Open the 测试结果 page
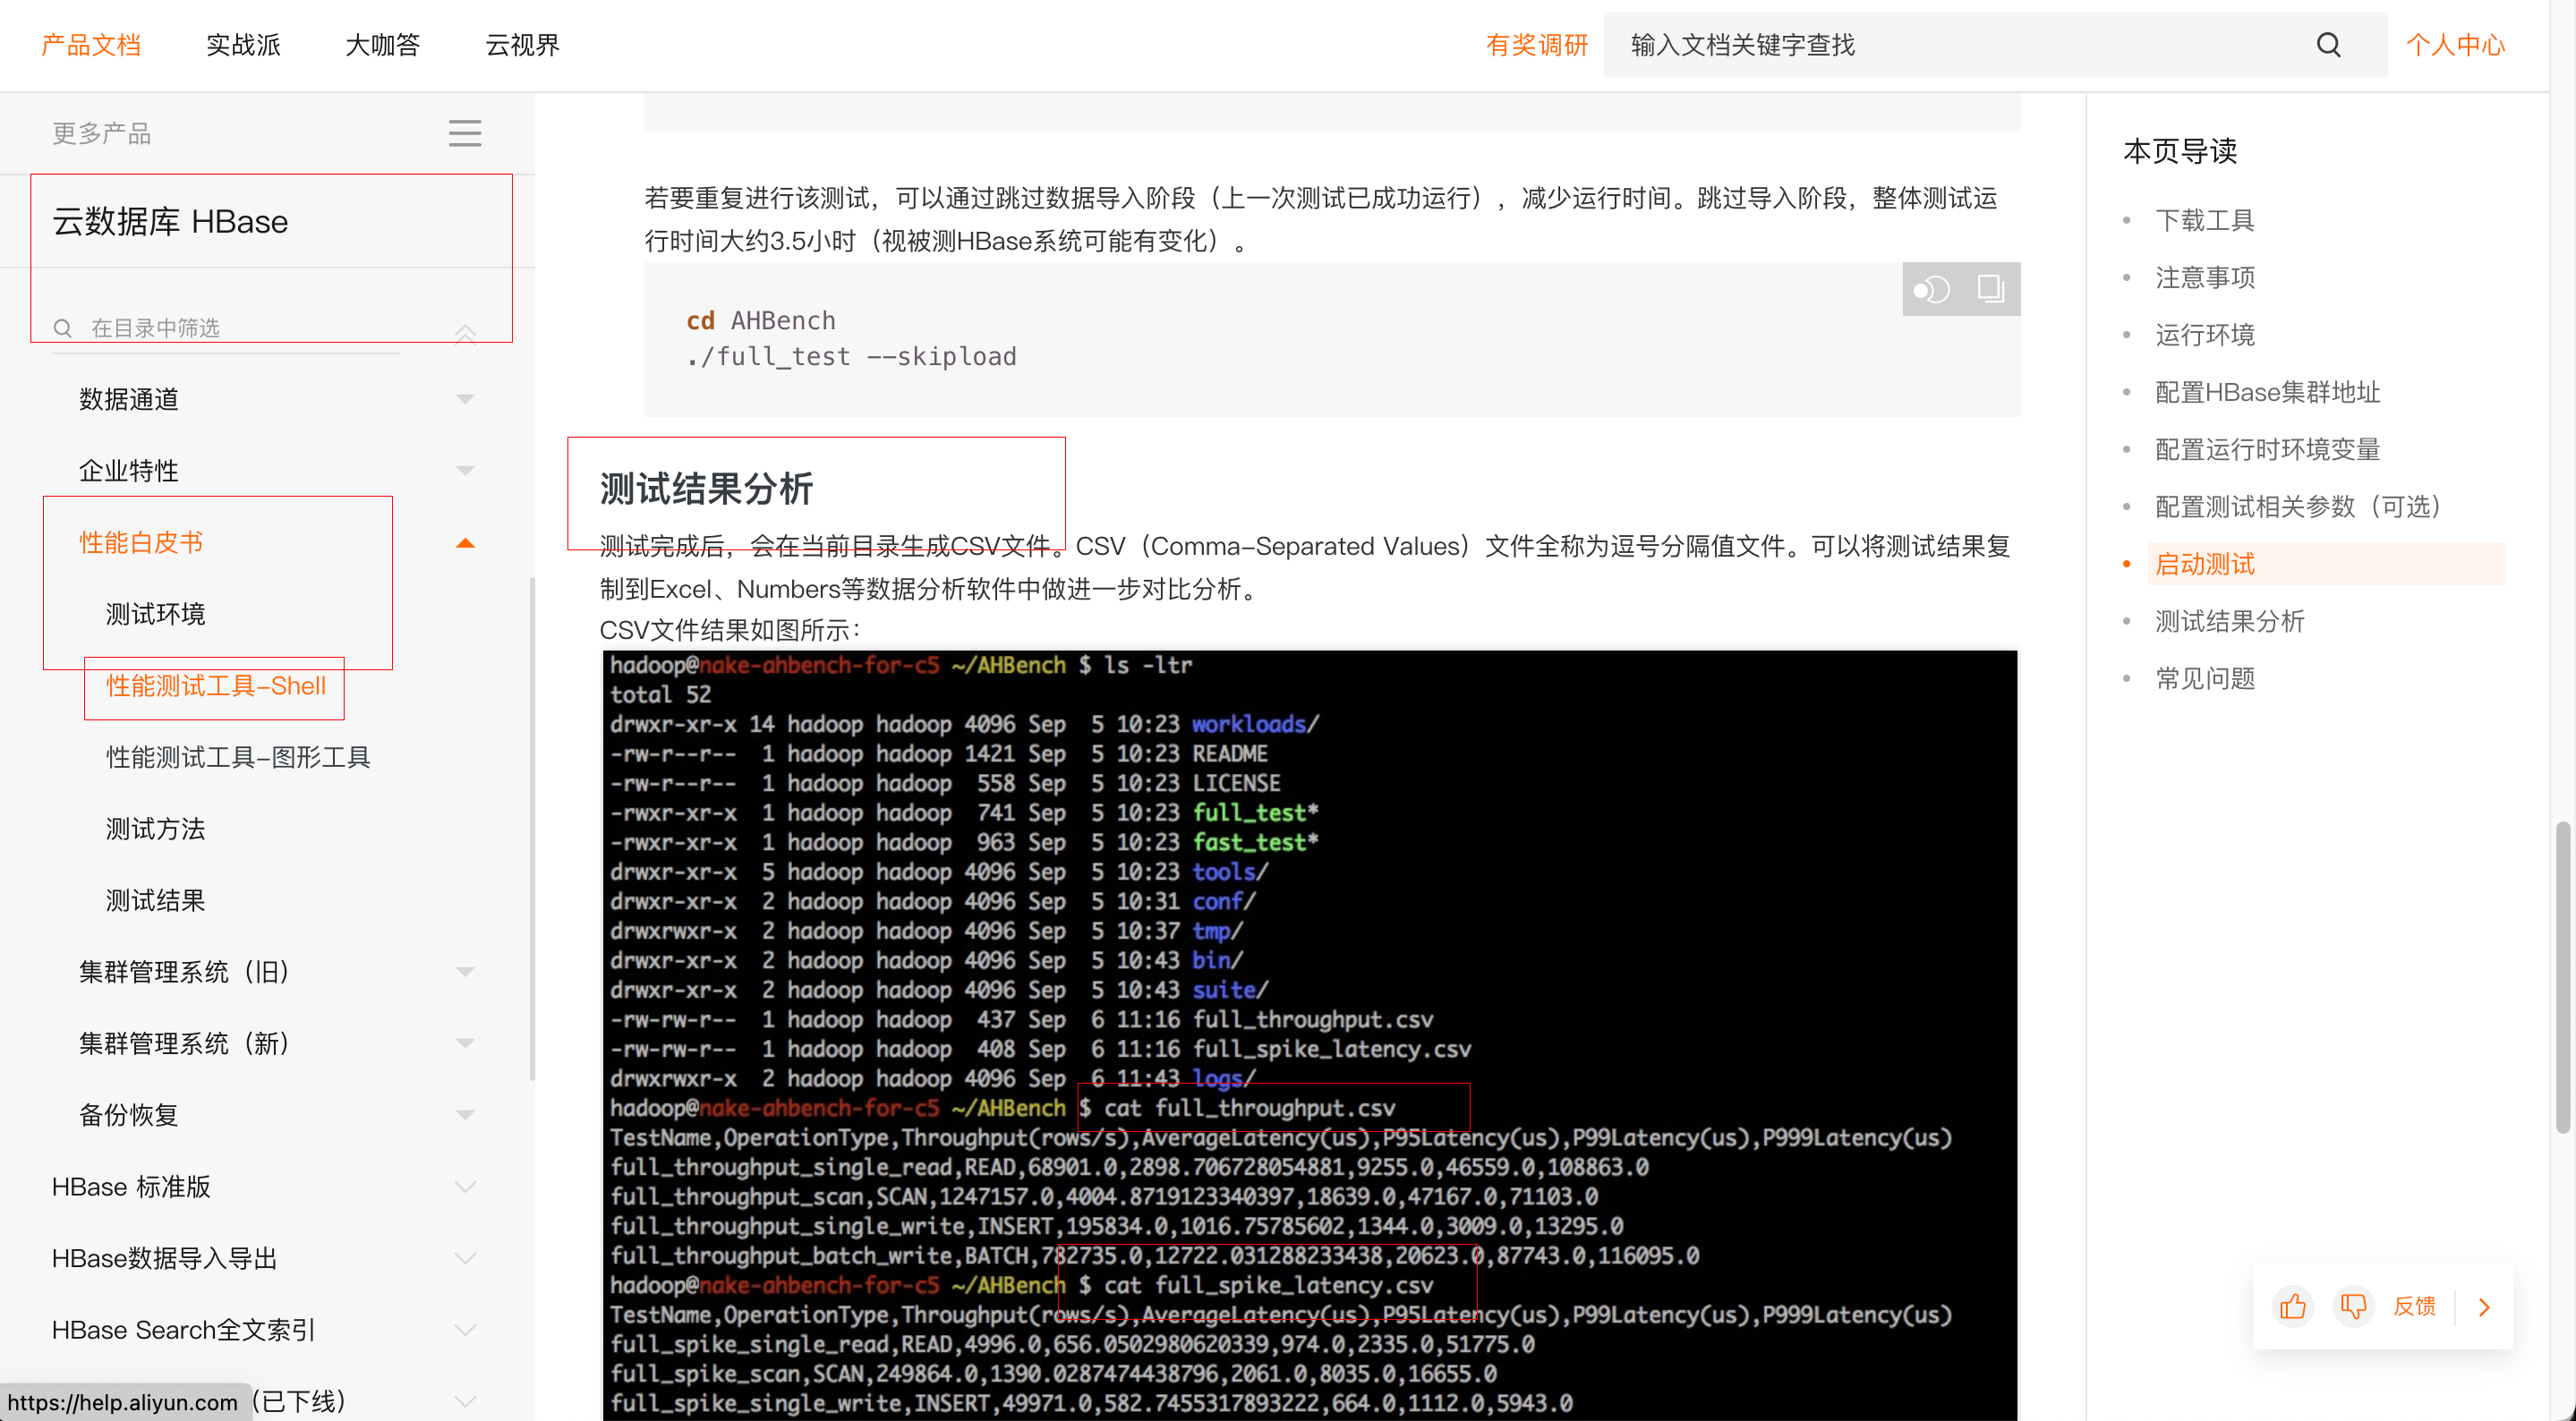Screen dimensions: 2576x1421 156,900
